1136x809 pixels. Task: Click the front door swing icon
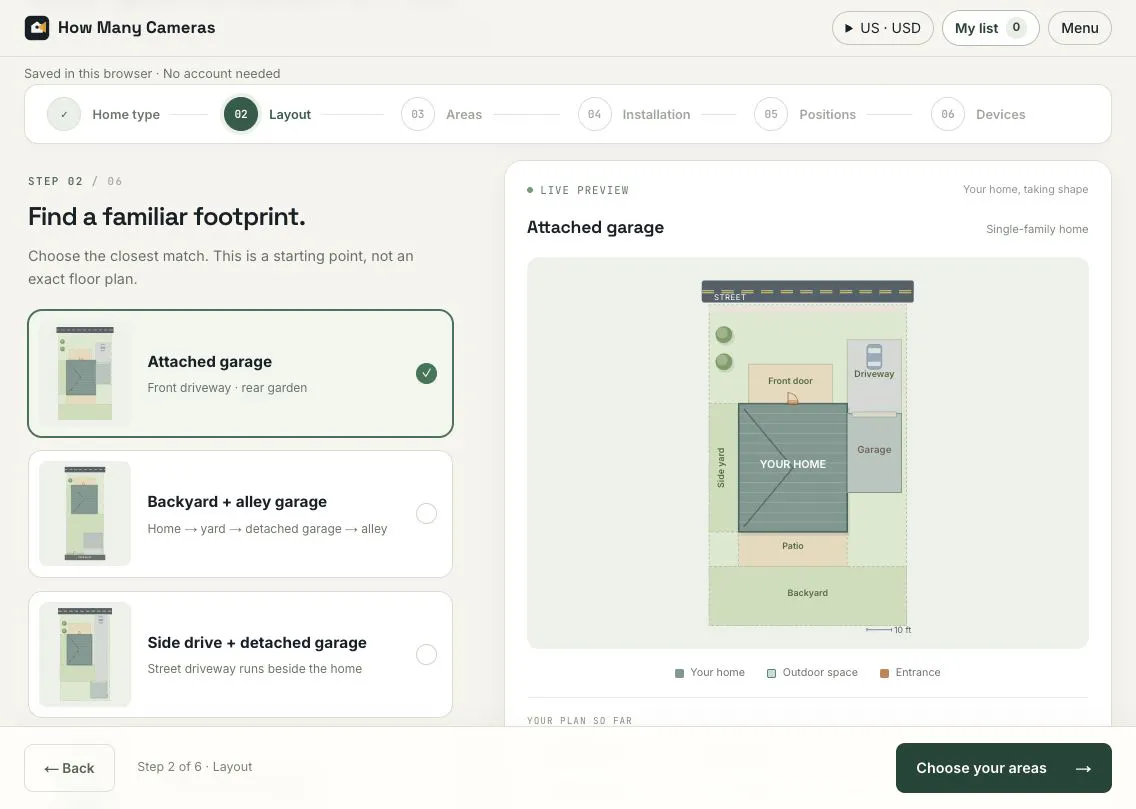pyautogui.click(x=792, y=398)
